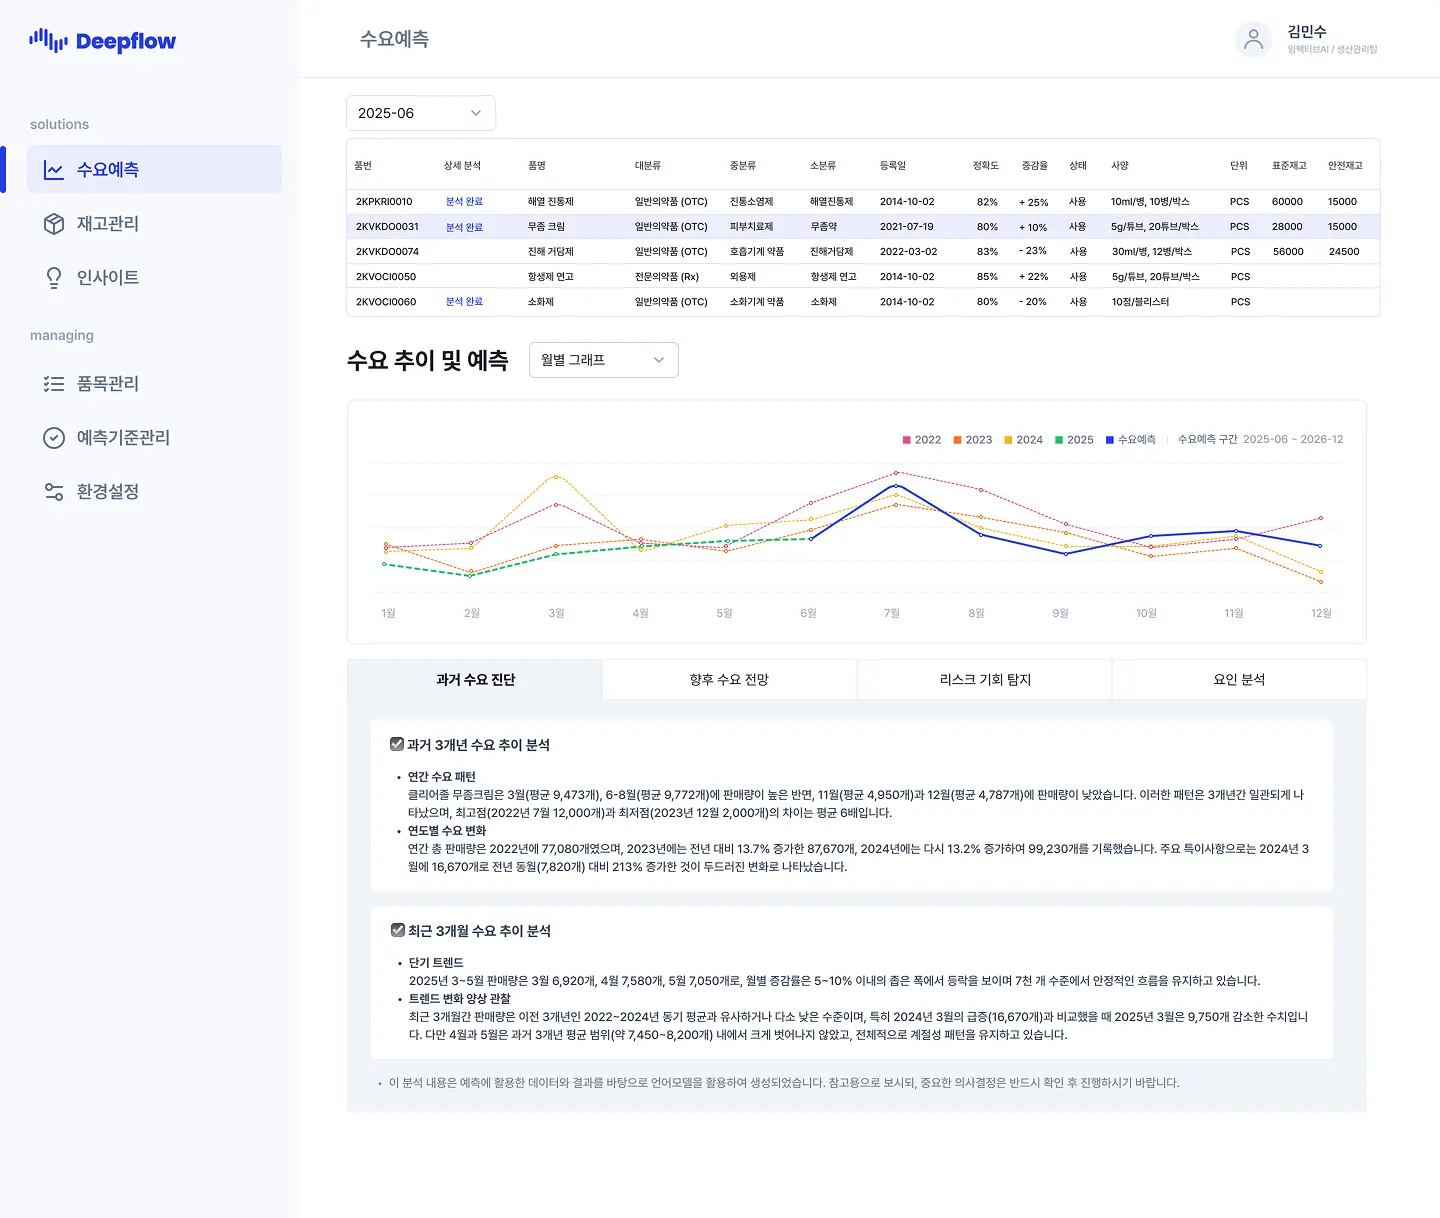Image resolution: width=1440 pixels, height=1218 pixels.
Task: Click accuracy value 85%
Action: [987, 277]
